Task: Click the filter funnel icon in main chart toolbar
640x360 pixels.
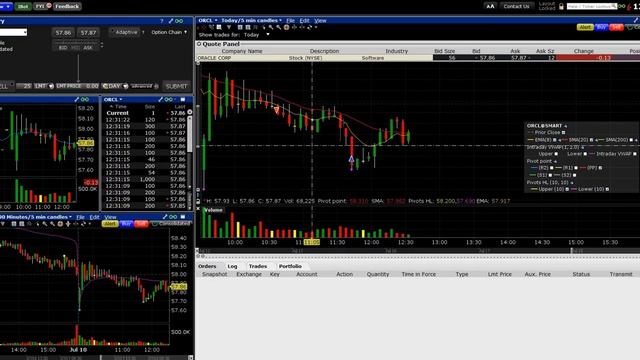Action: 229,27
